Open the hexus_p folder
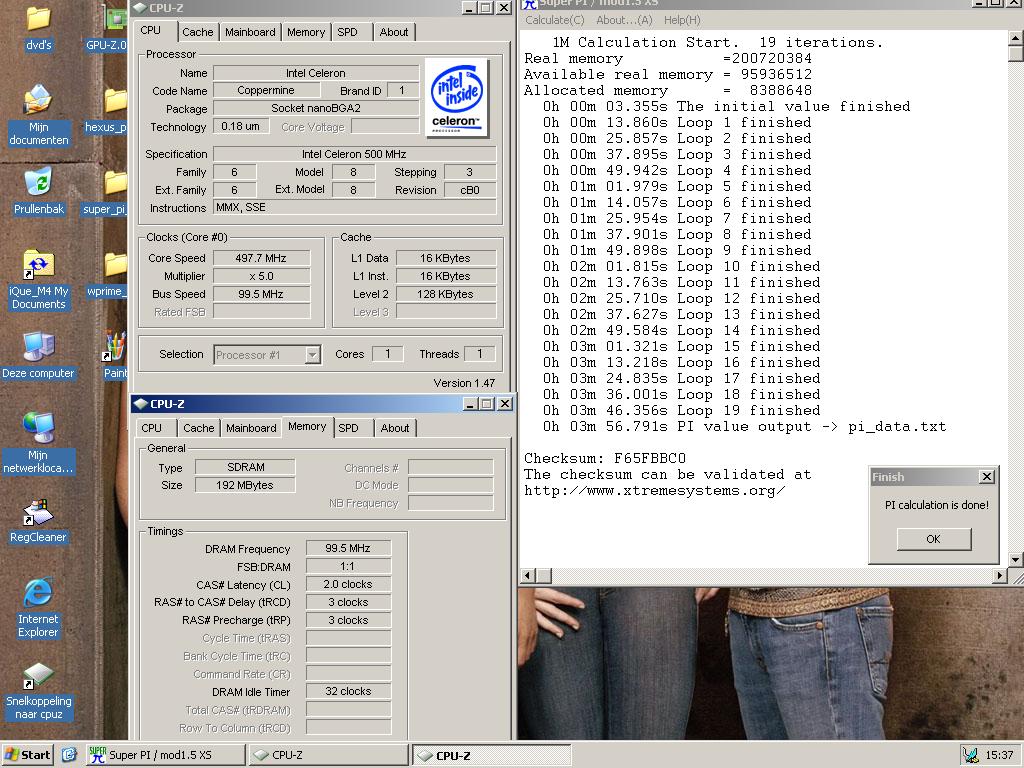 (x=115, y=101)
